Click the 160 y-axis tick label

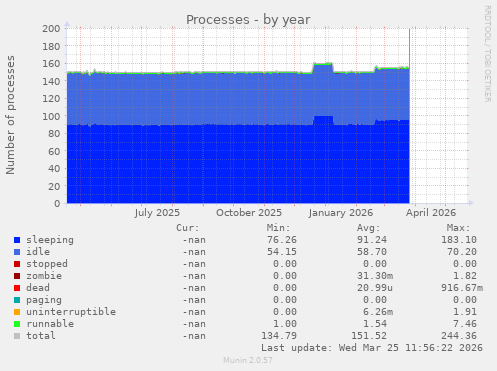51,64
